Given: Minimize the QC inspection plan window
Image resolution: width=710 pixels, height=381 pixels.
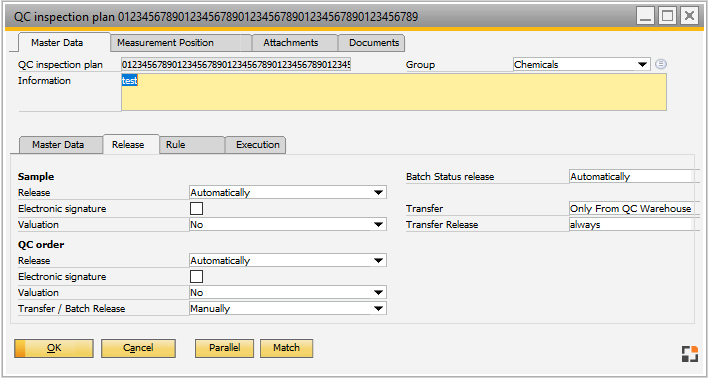Looking at the screenshot, I should point(645,16).
